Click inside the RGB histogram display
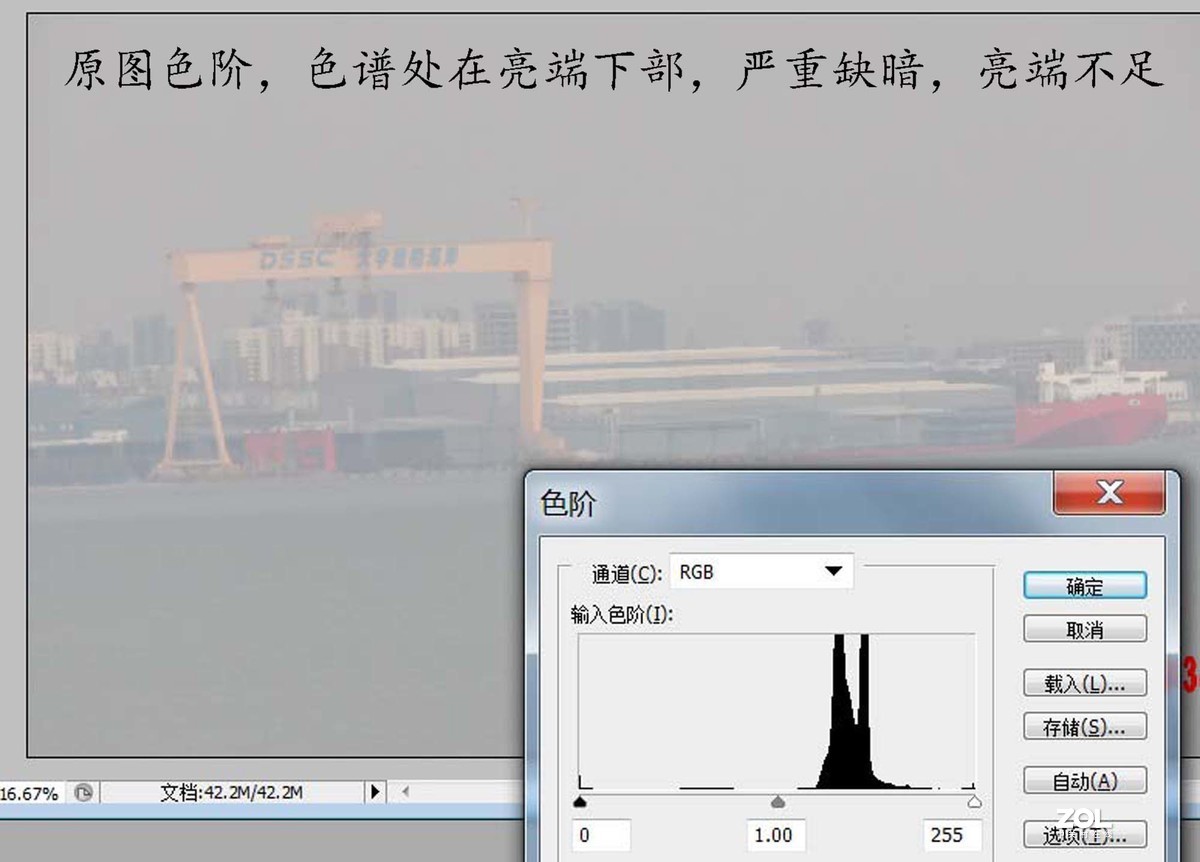 (x=777, y=710)
